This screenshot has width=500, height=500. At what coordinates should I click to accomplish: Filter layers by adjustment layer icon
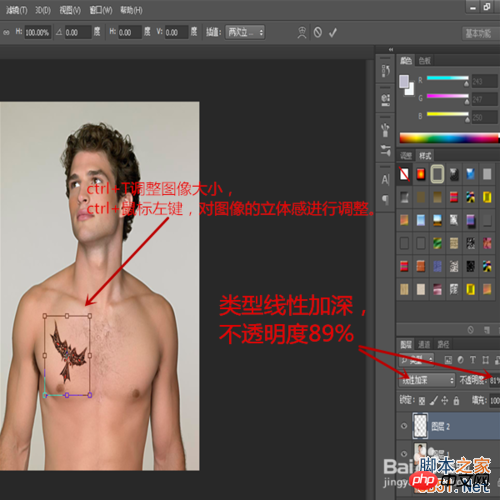tap(460, 360)
